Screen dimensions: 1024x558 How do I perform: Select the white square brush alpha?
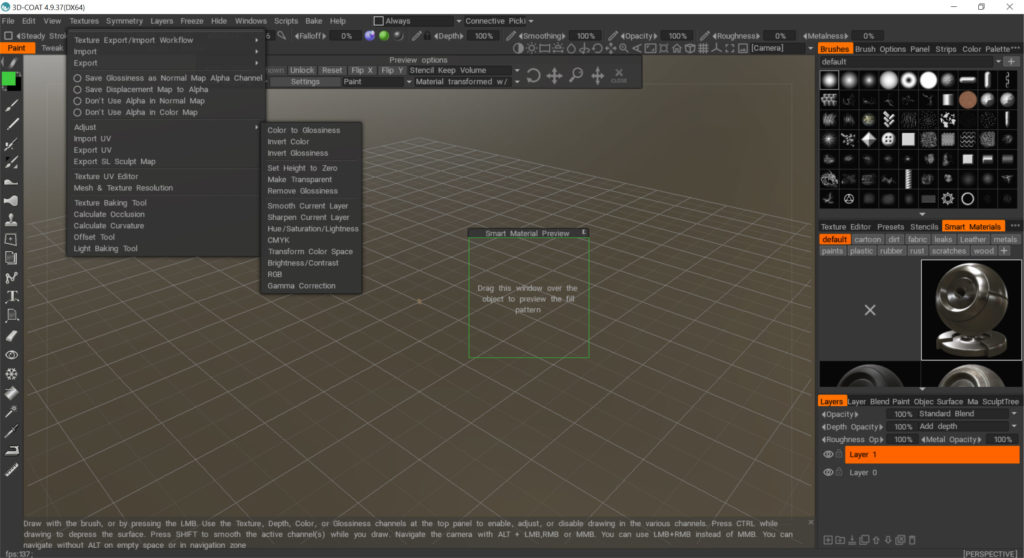[908, 139]
